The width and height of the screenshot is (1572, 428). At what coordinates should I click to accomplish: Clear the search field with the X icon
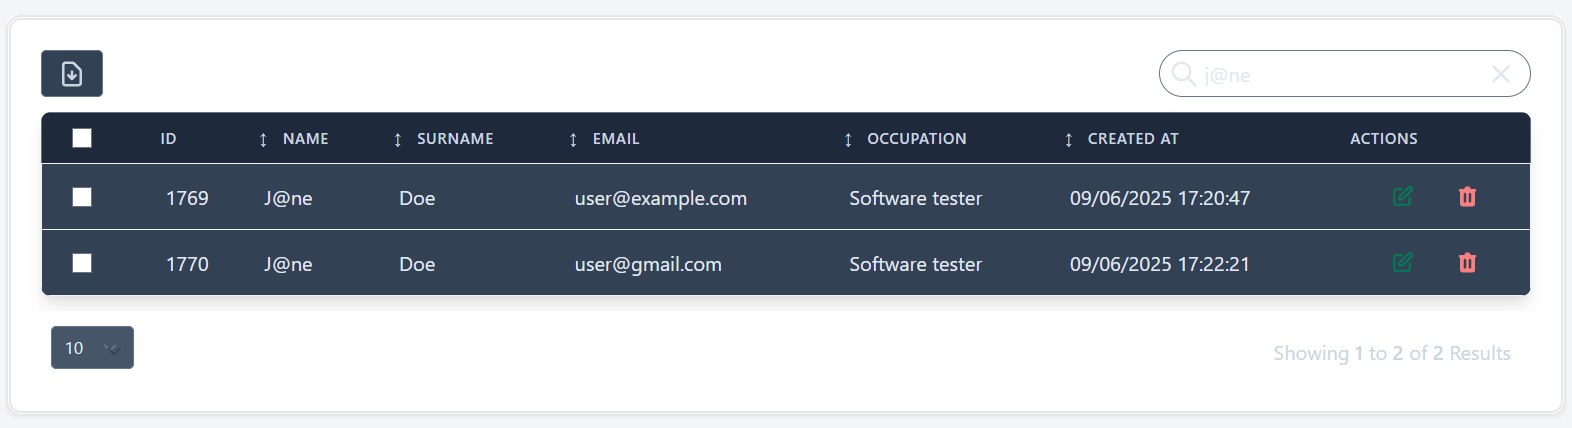1500,74
